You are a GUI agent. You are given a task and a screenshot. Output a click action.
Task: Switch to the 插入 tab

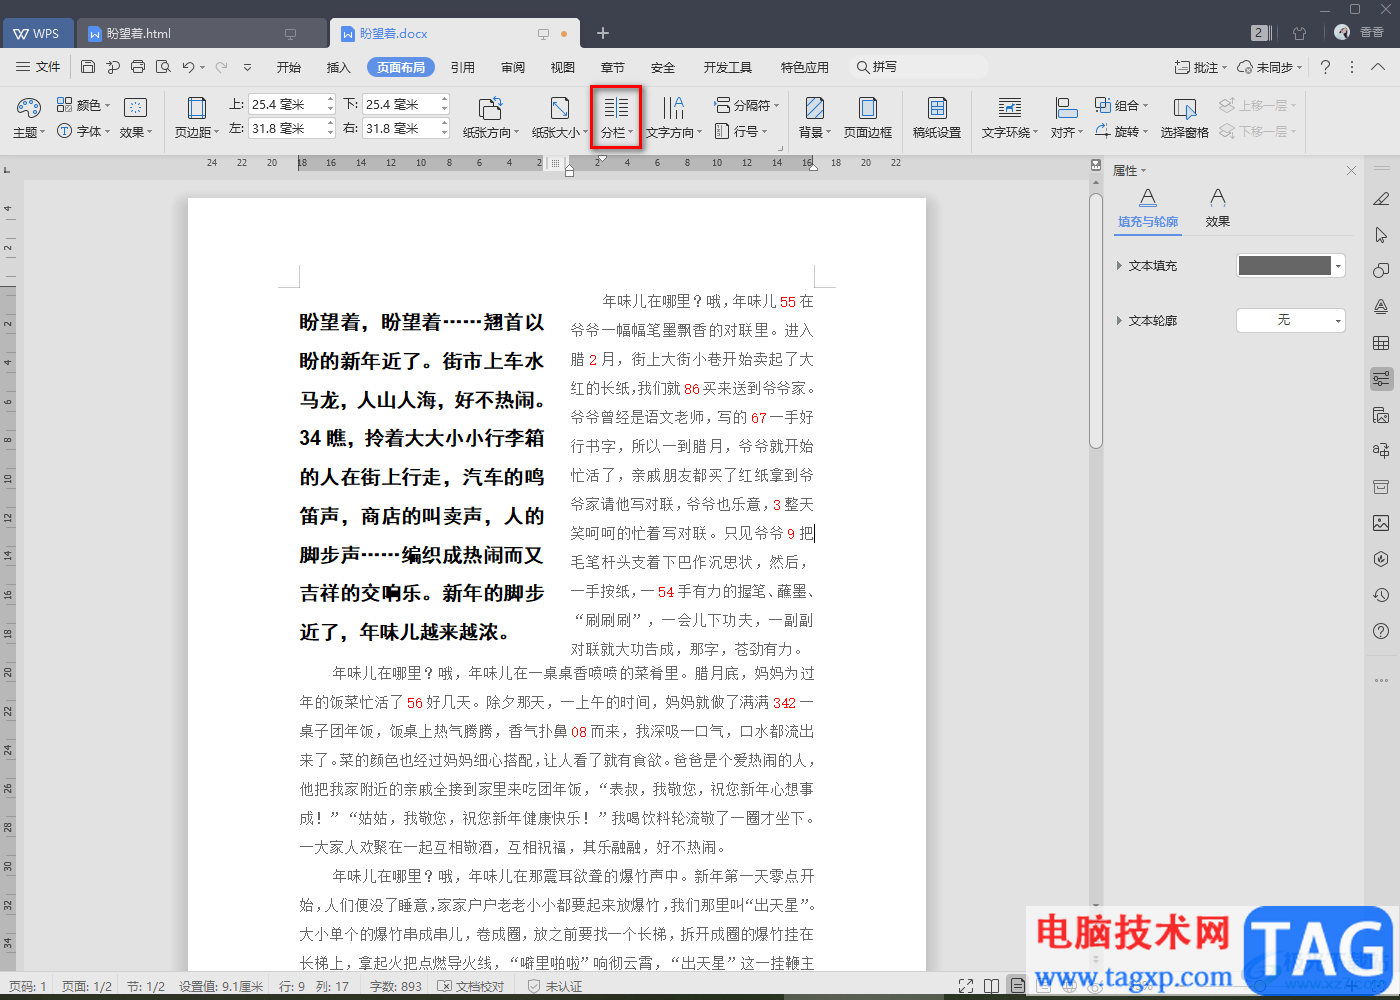tap(339, 67)
